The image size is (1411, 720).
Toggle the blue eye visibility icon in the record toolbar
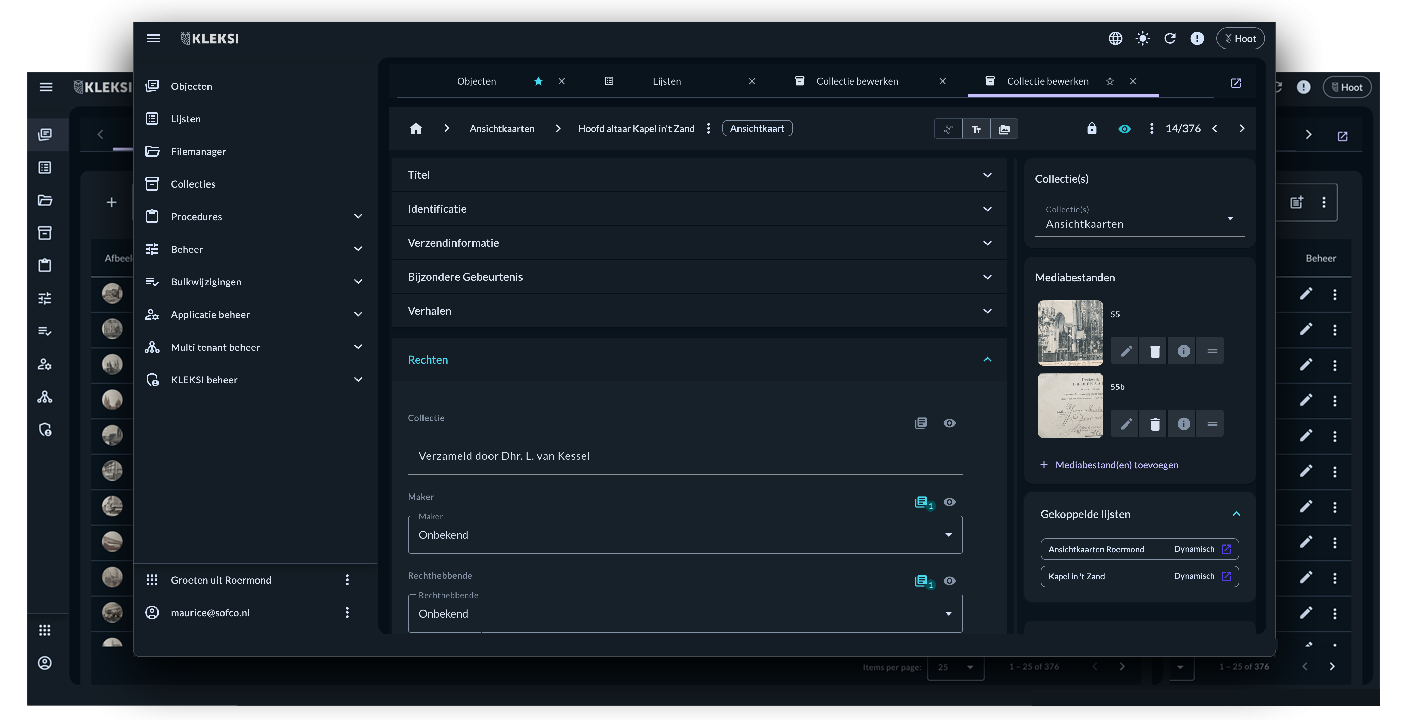[x=1125, y=129]
